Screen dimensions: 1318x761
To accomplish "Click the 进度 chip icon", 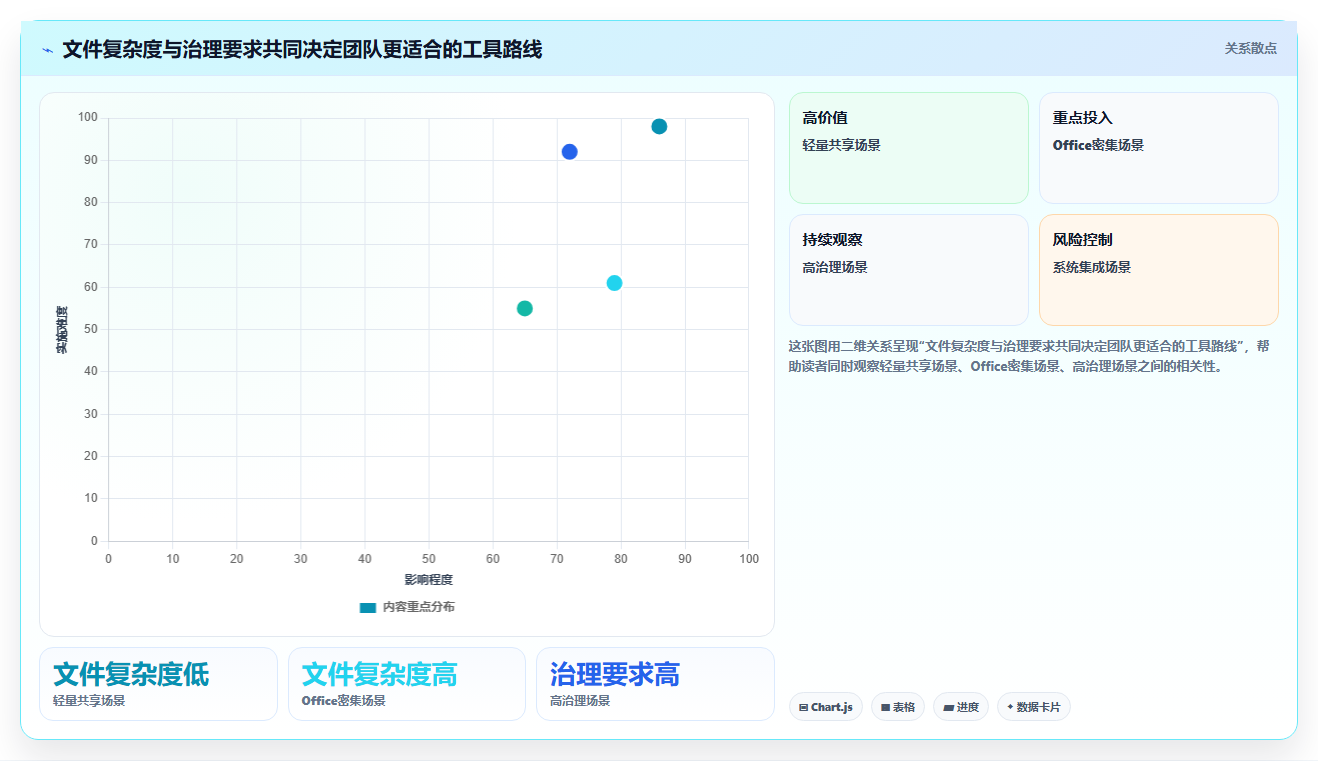I will pos(948,708).
